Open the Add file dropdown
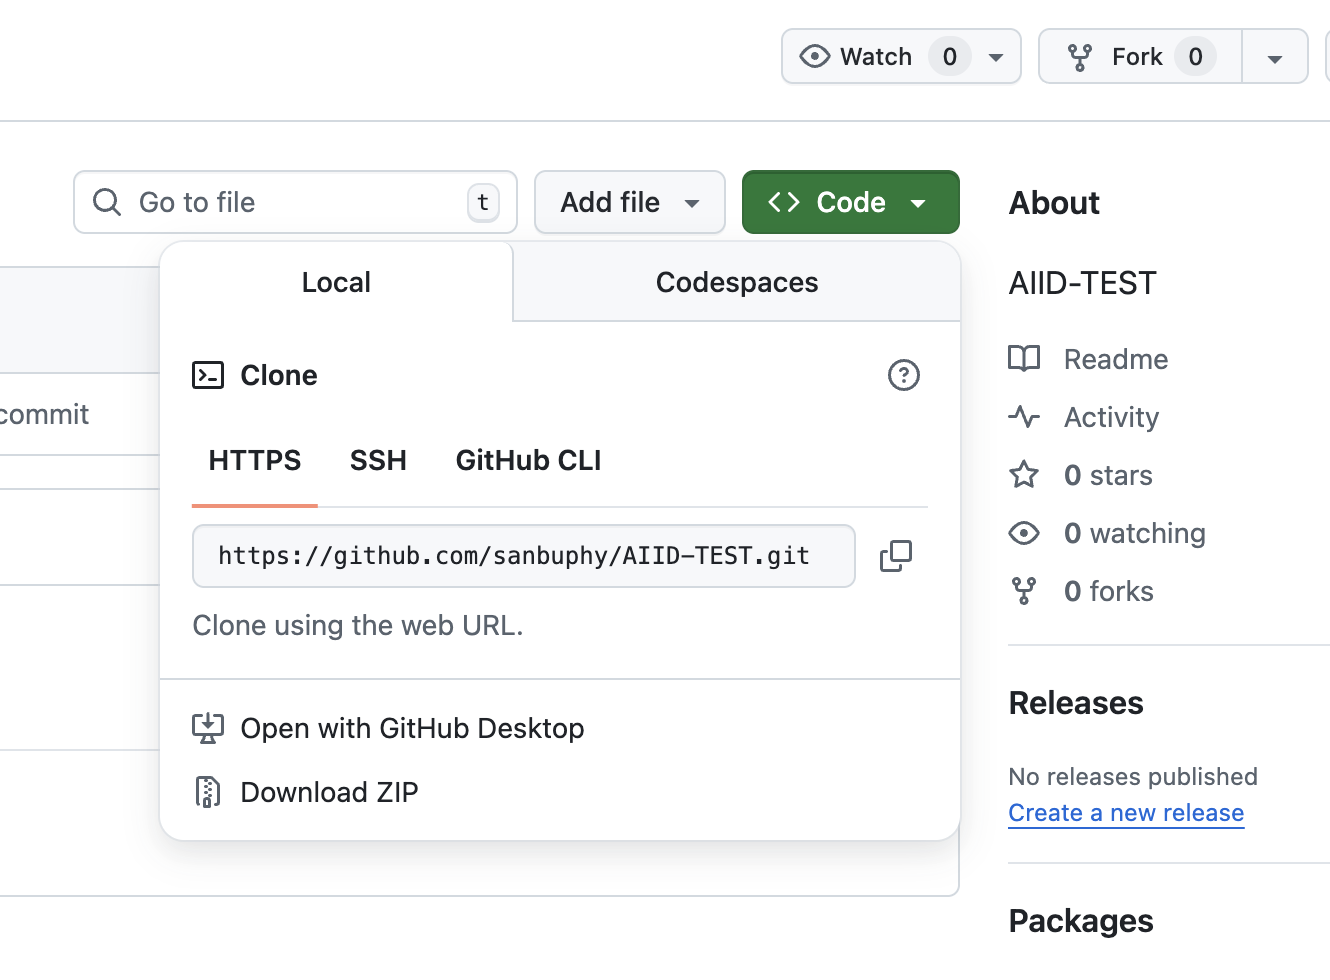Viewport: 1330px width, 980px height. (629, 202)
